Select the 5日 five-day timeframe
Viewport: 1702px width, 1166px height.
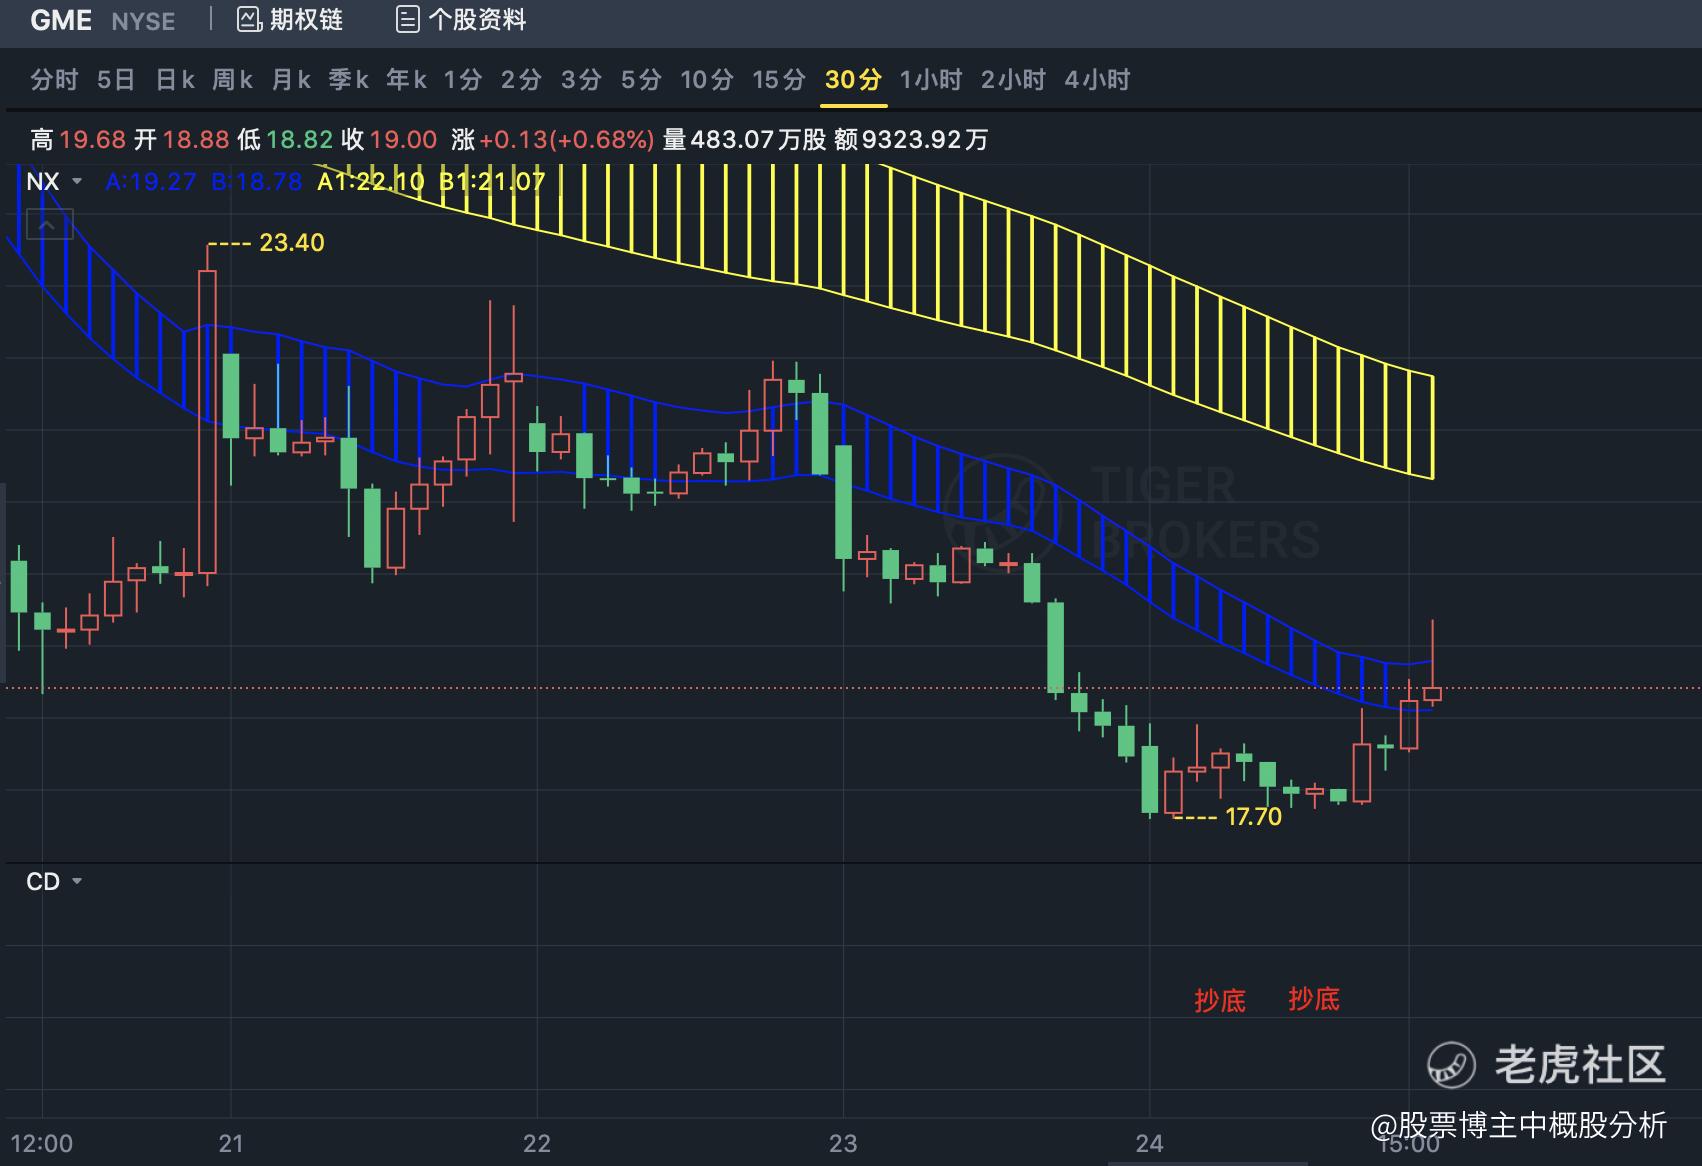113,80
